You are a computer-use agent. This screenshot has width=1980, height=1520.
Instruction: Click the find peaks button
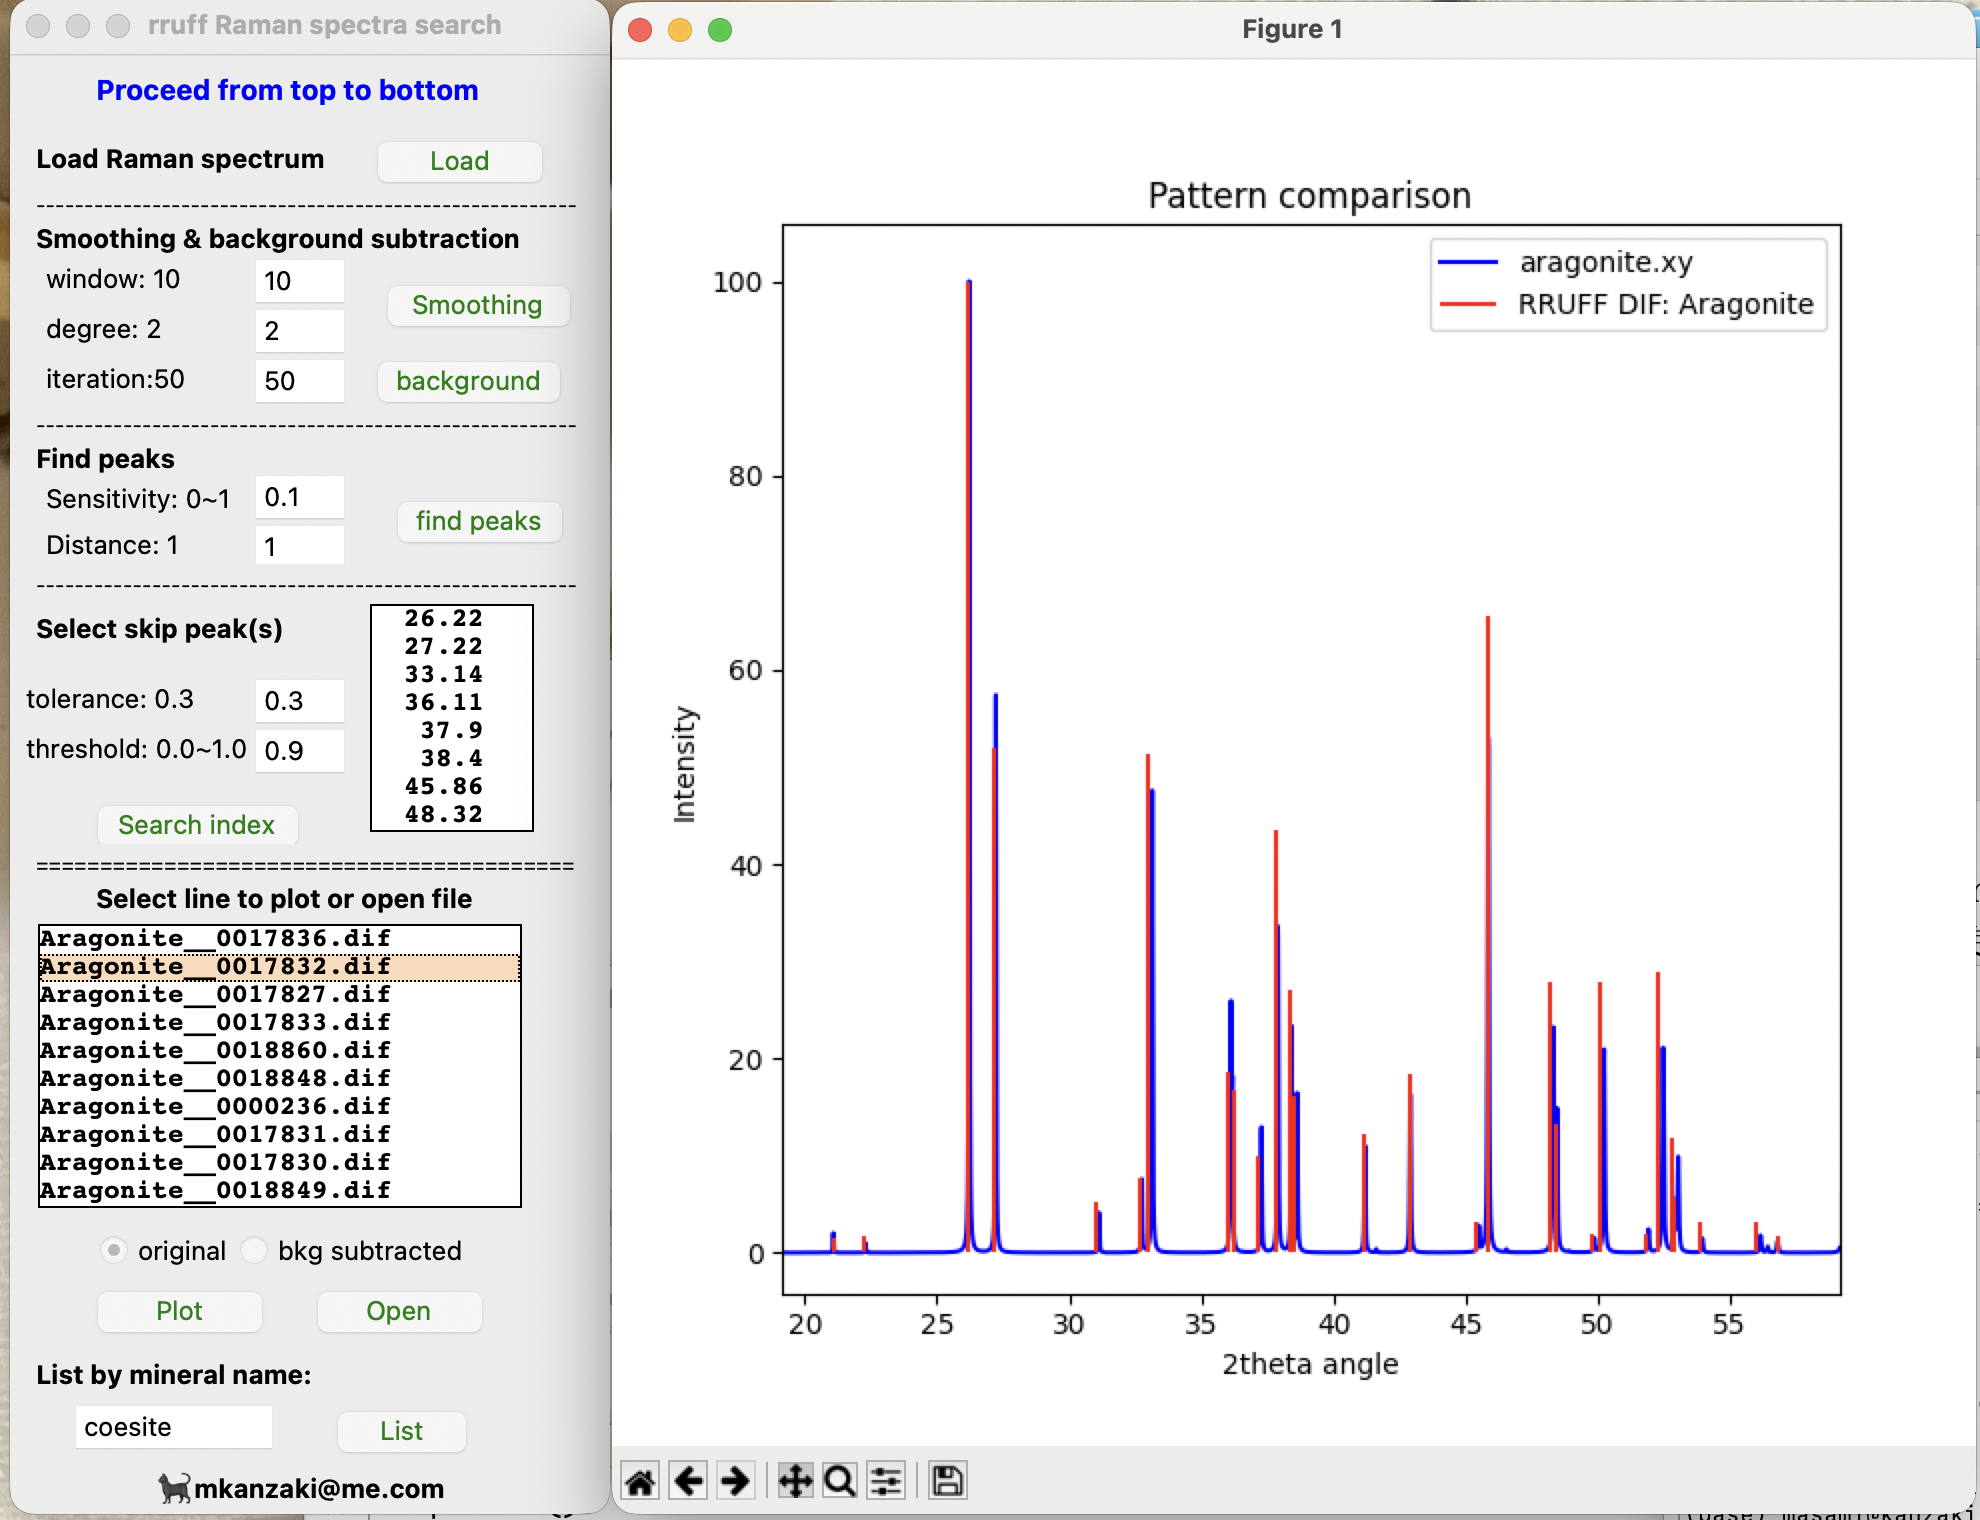478,521
